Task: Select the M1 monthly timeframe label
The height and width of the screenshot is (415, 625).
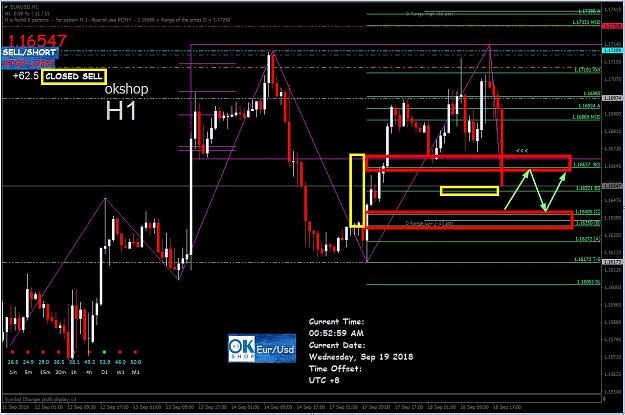Action: point(136,372)
